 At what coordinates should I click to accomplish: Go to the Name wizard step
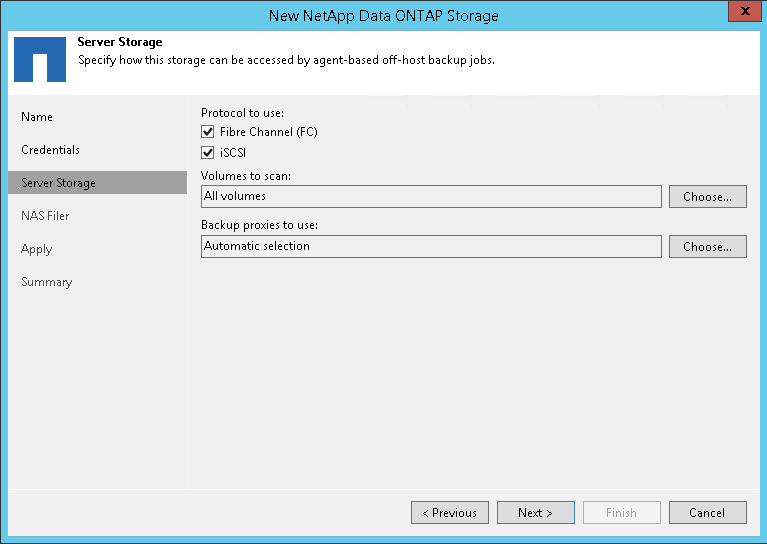click(37, 117)
